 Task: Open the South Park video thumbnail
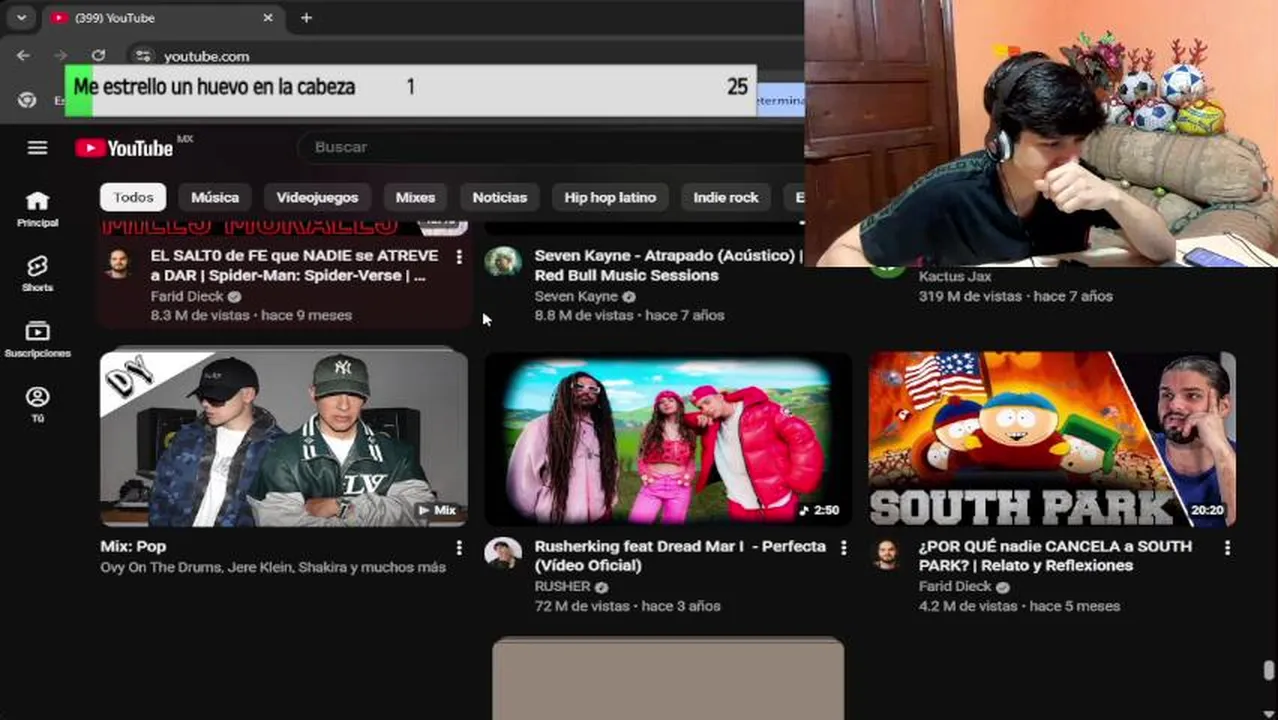pyautogui.click(x=1052, y=438)
